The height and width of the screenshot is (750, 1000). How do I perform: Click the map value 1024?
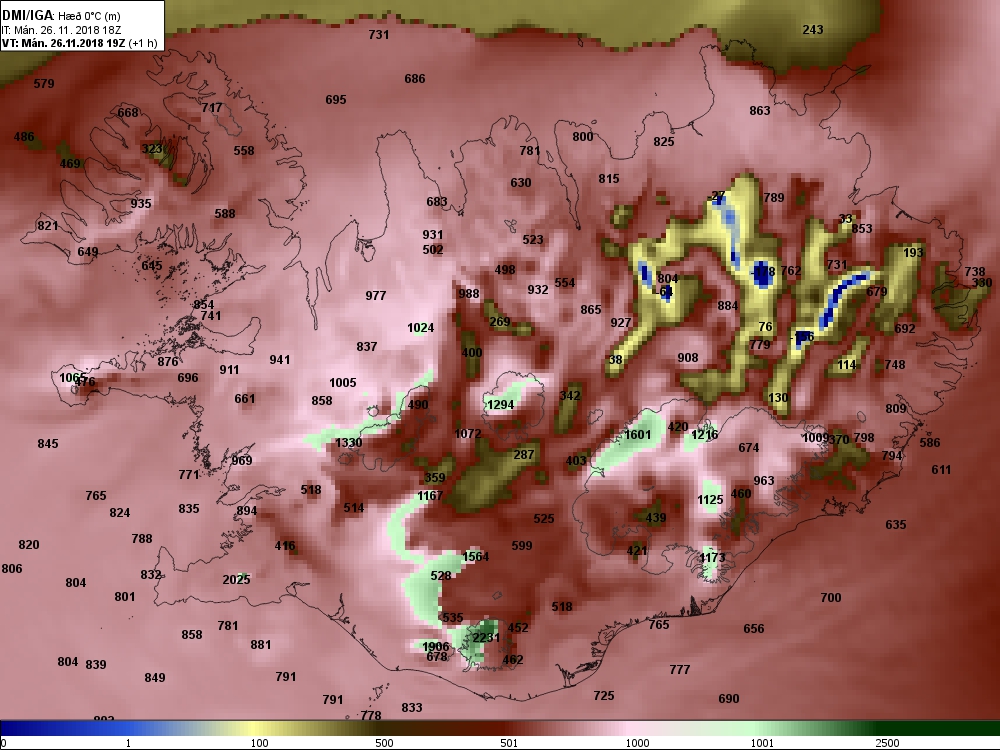(420, 328)
